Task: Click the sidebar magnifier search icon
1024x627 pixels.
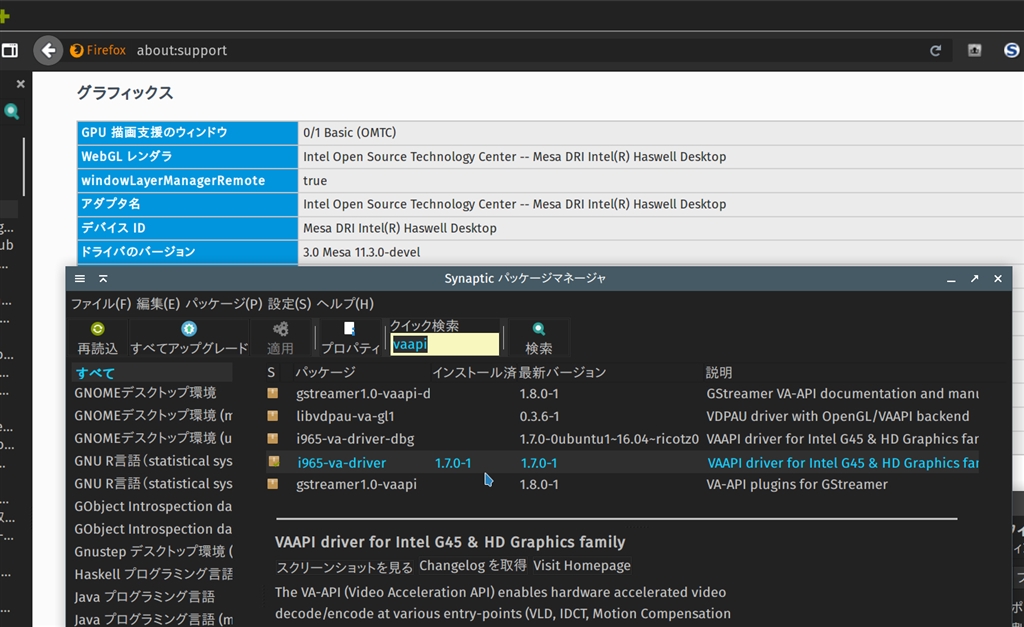Action: (x=12, y=112)
